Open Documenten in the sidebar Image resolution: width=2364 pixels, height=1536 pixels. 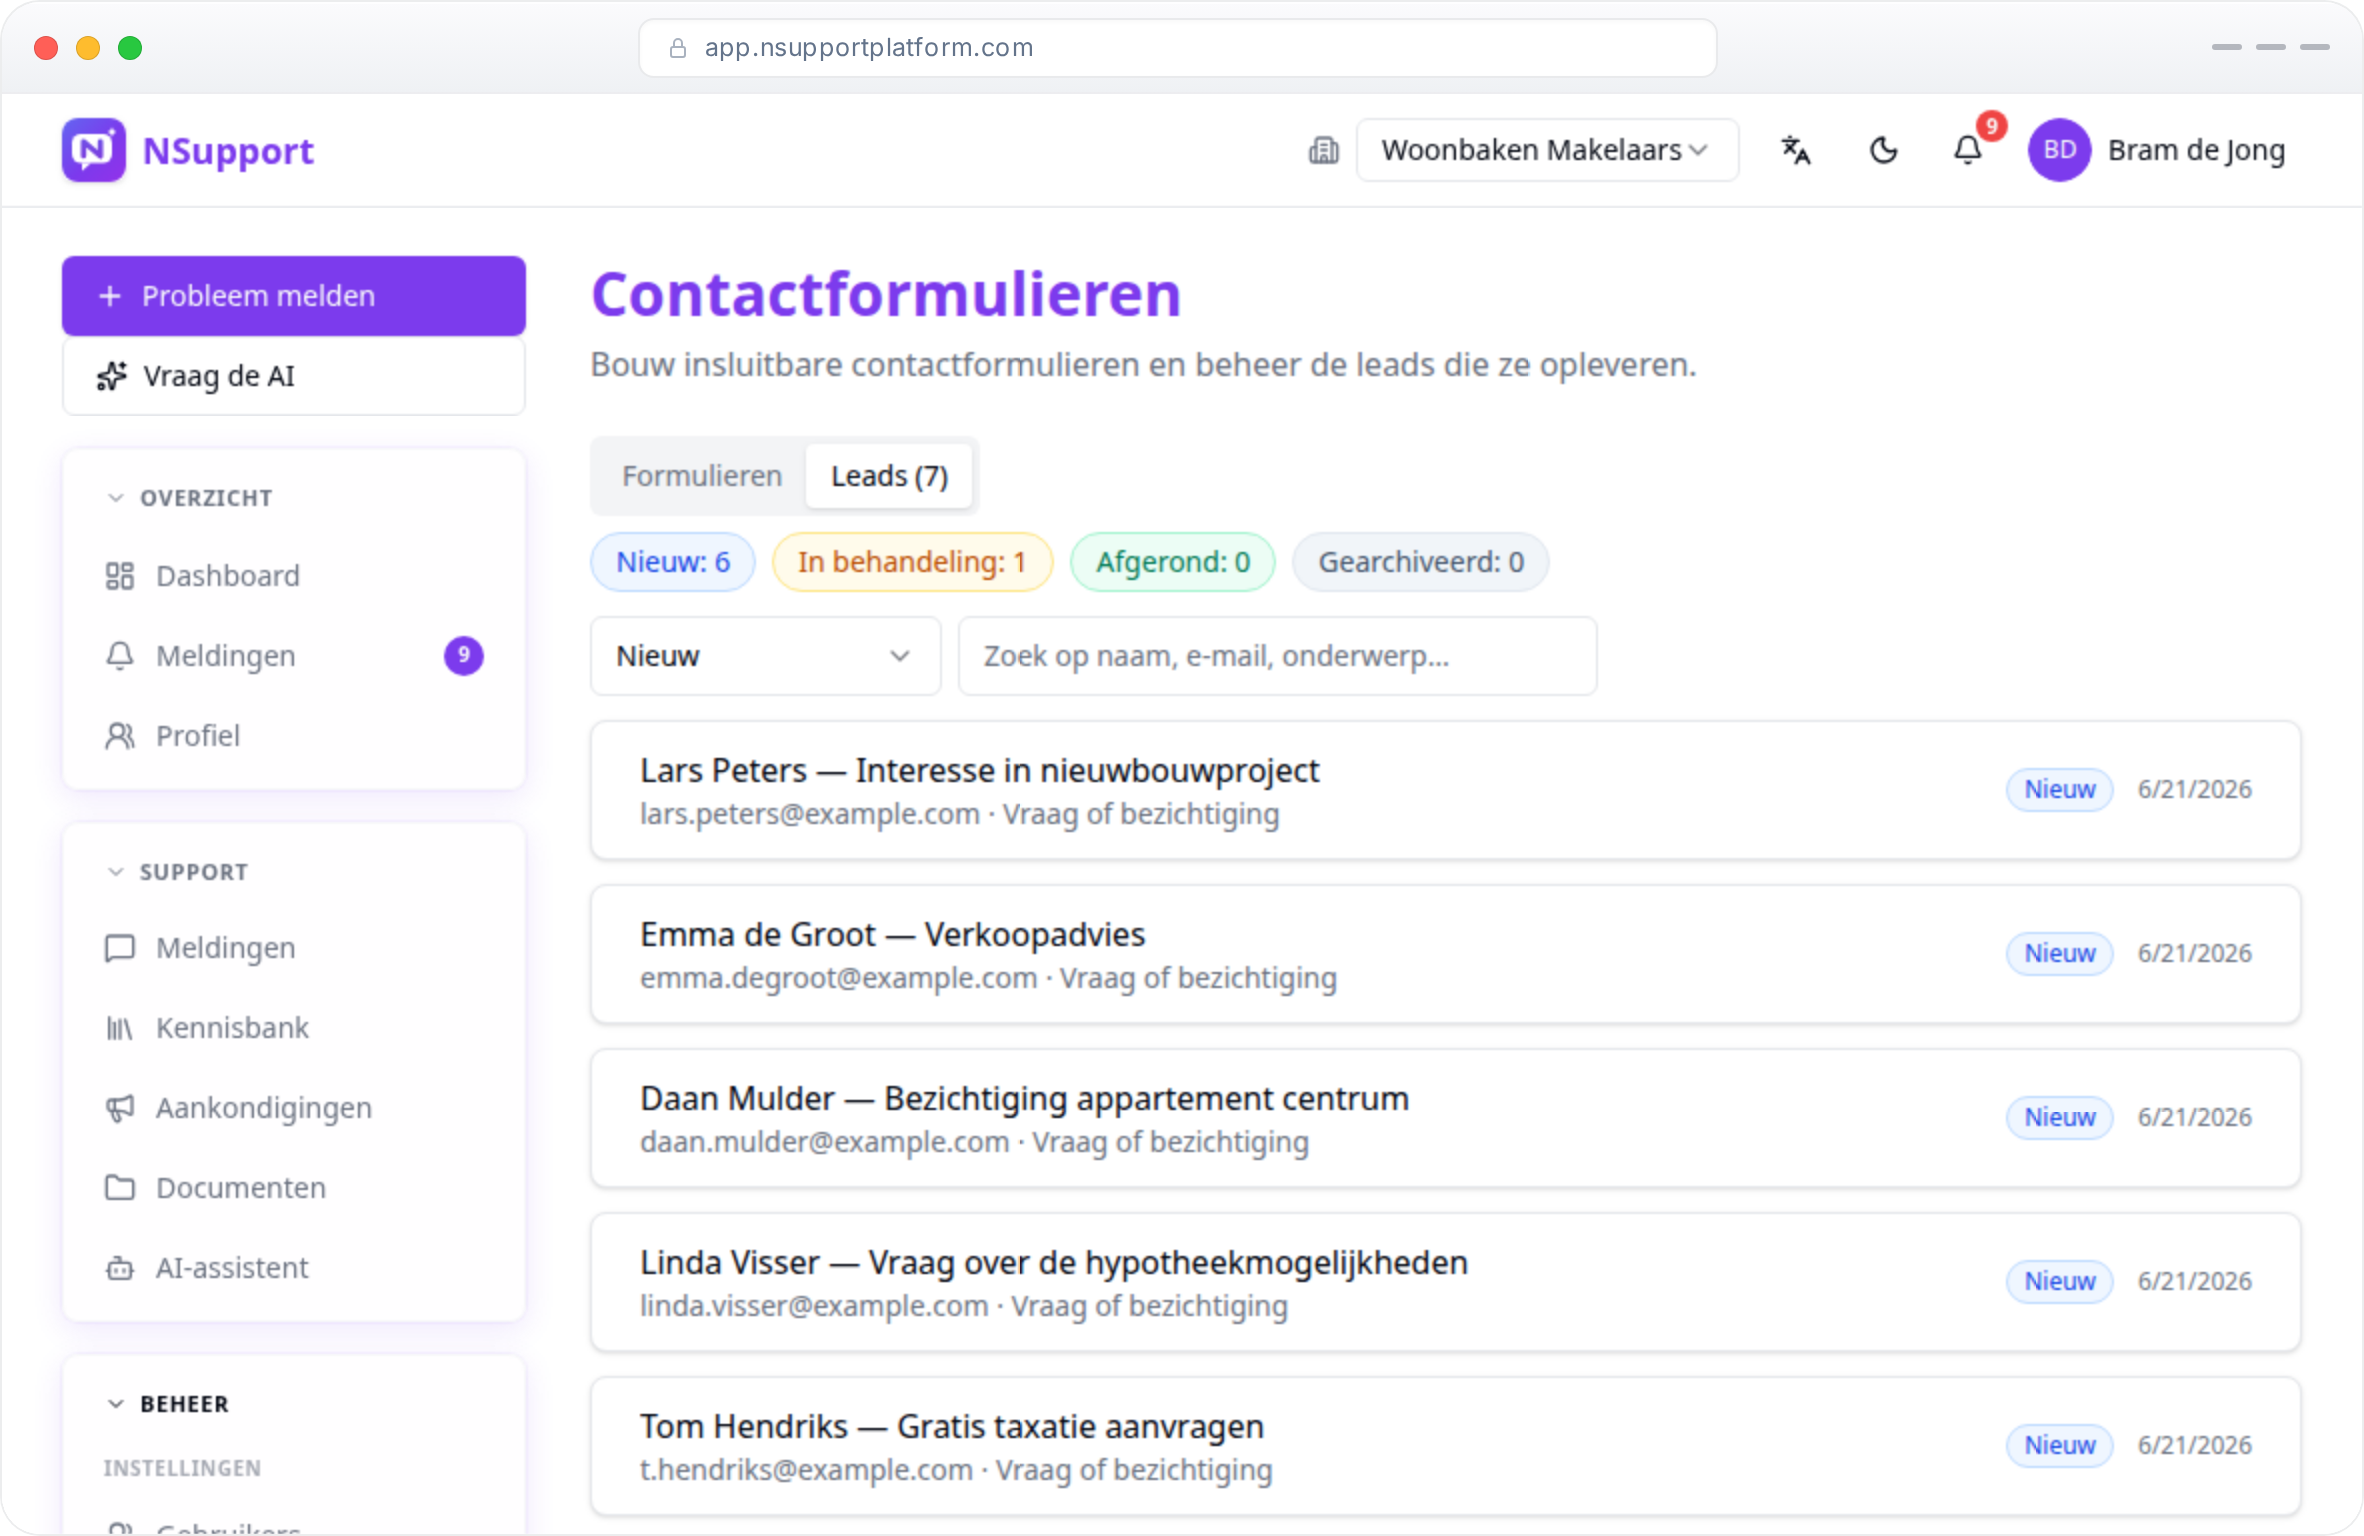294,1188
